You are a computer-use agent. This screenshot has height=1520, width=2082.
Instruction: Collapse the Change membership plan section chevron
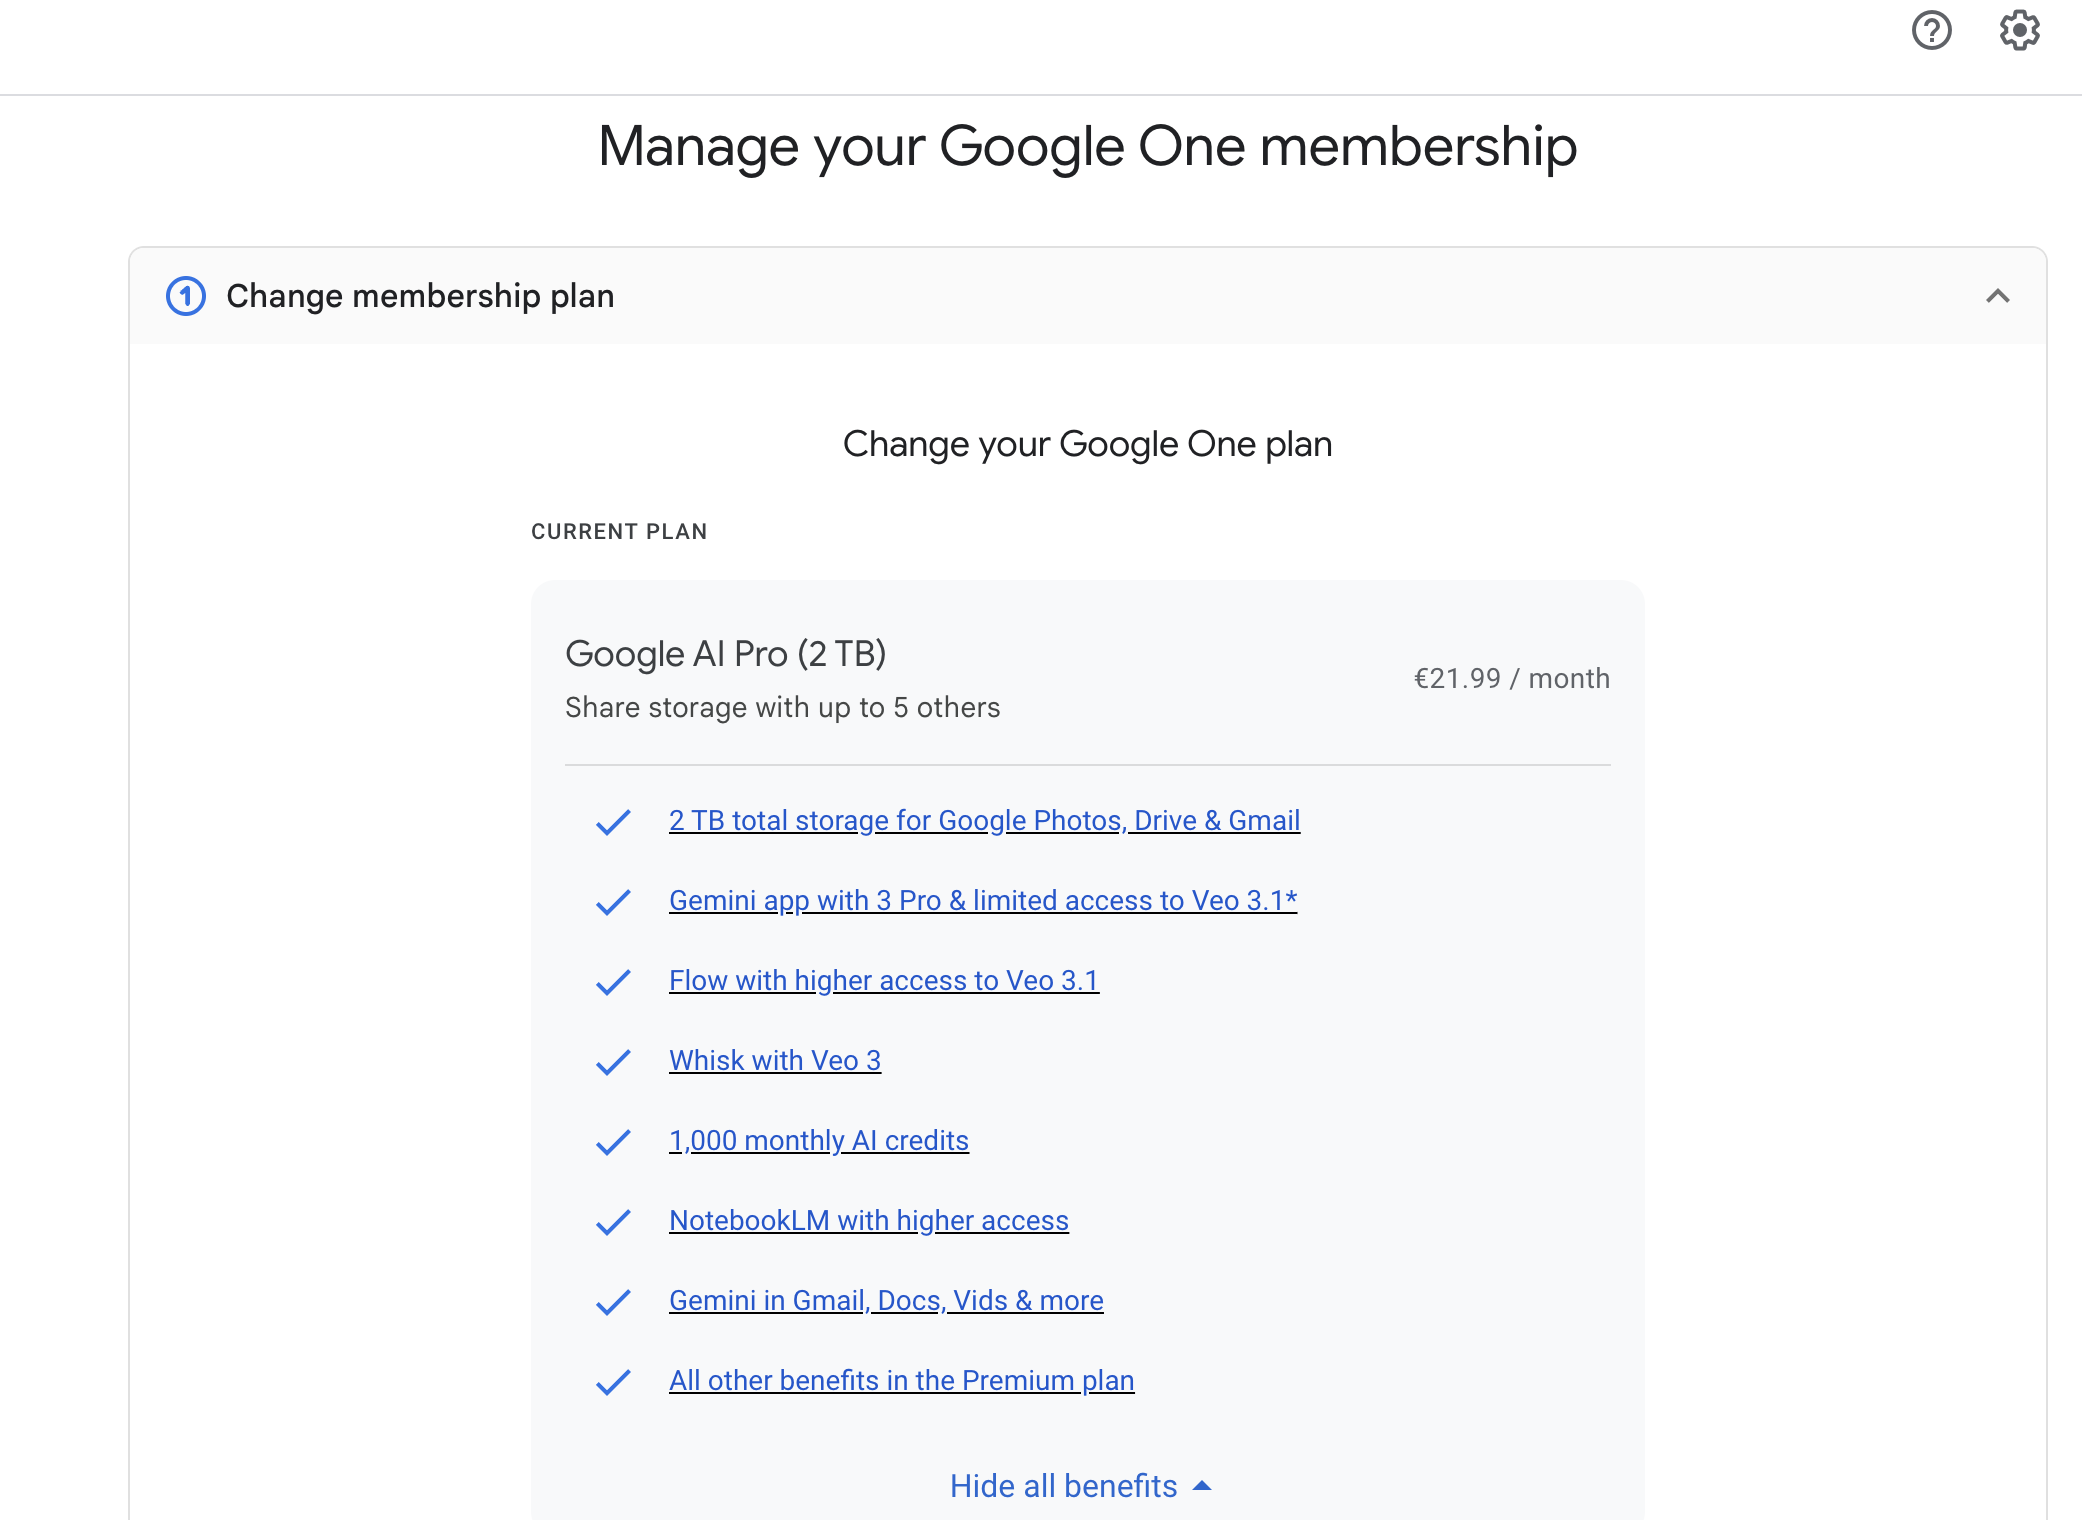(x=1997, y=296)
